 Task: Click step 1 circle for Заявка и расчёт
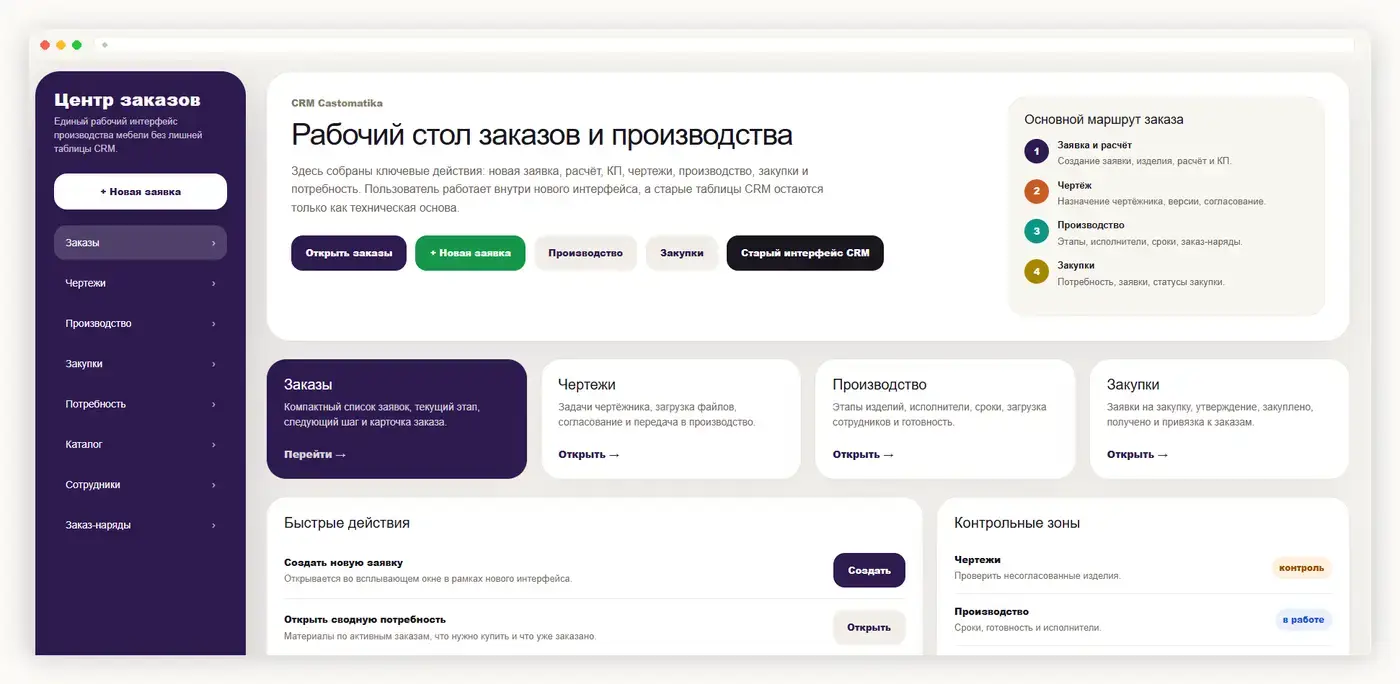[1037, 151]
